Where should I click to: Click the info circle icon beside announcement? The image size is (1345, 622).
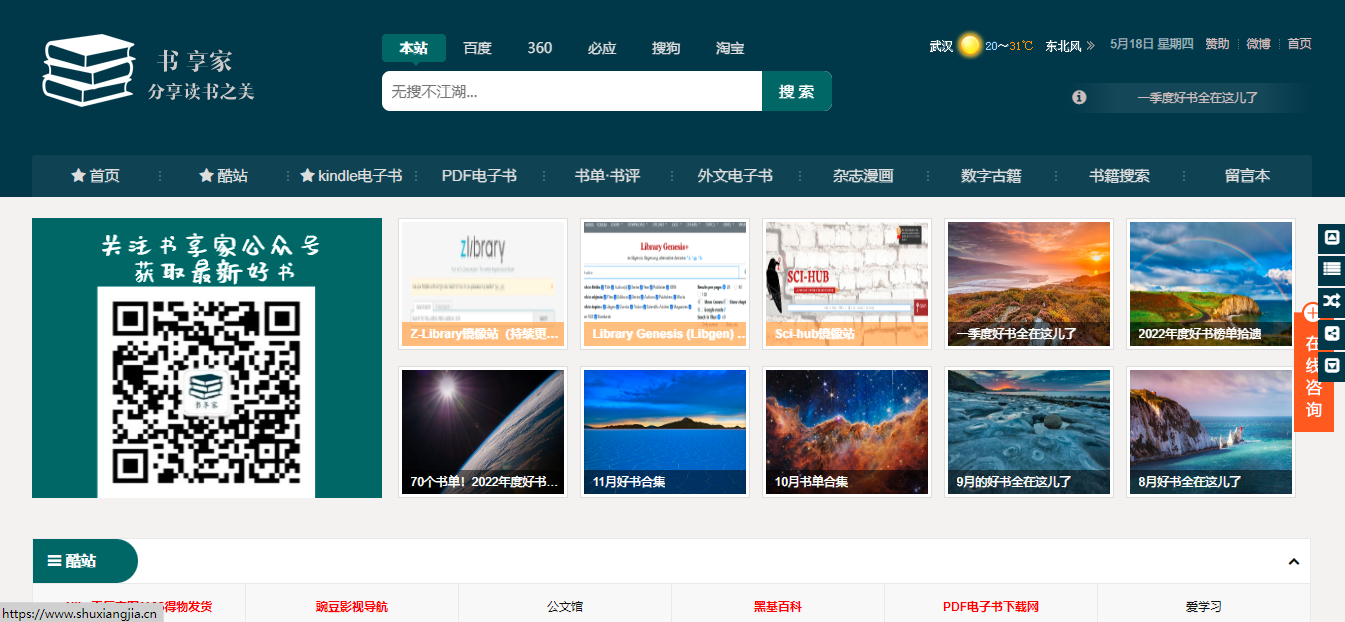click(x=1079, y=97)
